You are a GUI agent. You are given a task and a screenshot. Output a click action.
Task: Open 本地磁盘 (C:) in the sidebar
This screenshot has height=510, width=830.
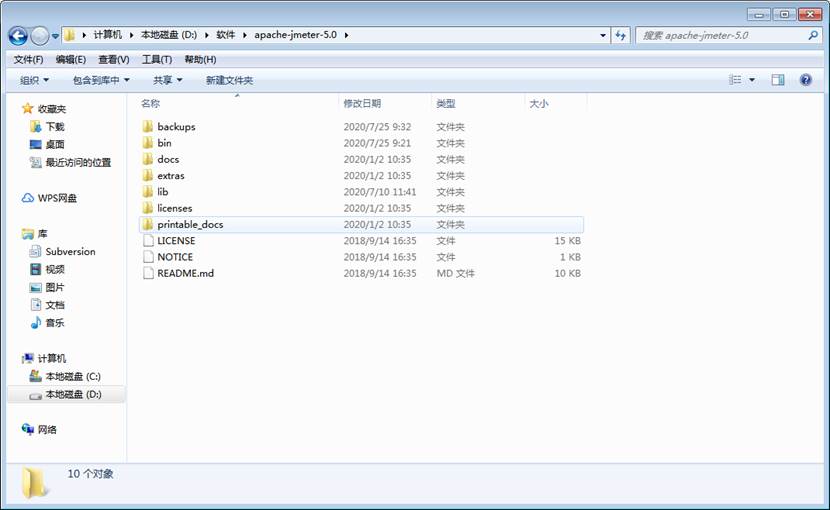click(73, 377)
